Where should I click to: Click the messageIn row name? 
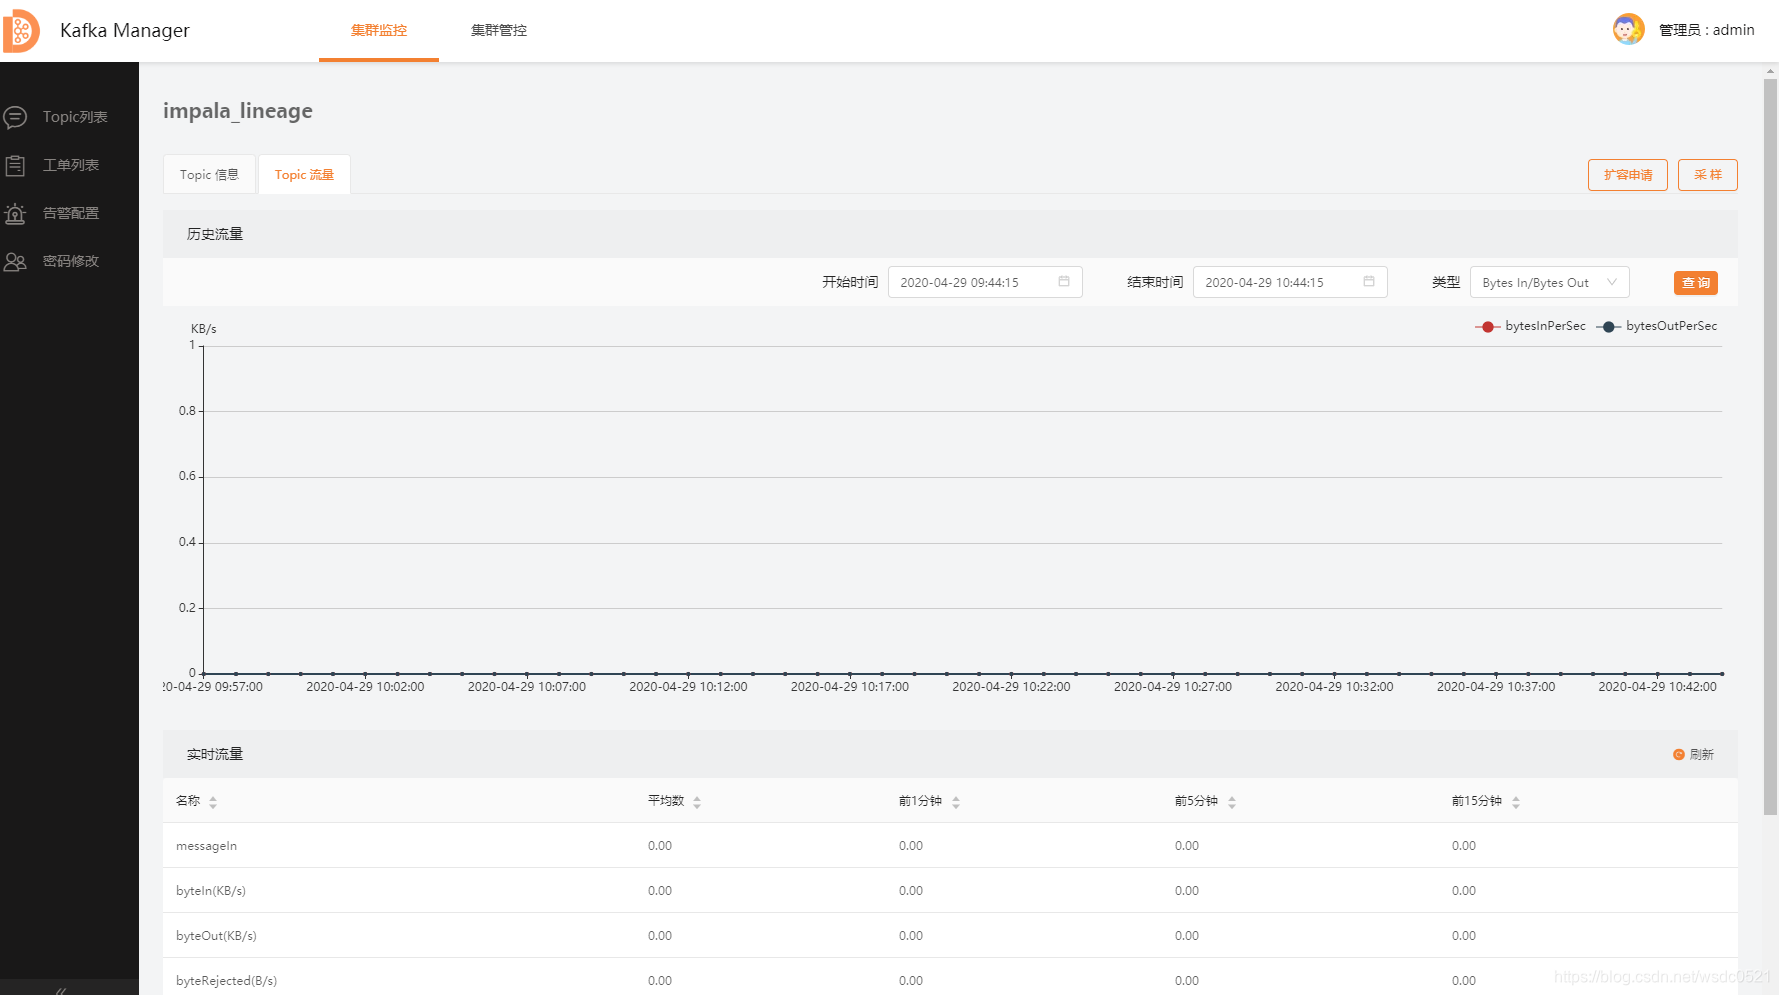point(206,846)
